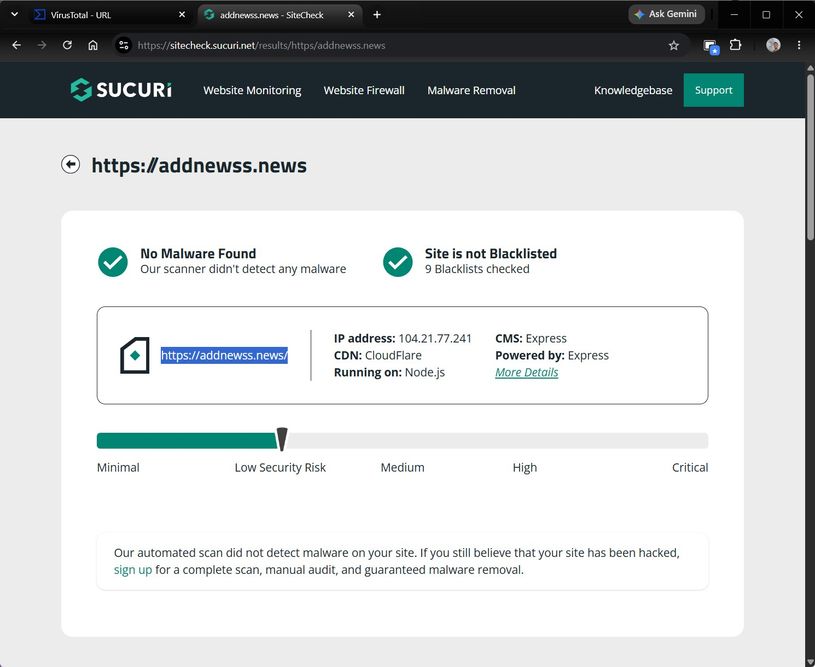Click the browser Forward arrow button
Viewport: 815px width, 667px height.
pos(42,45)
